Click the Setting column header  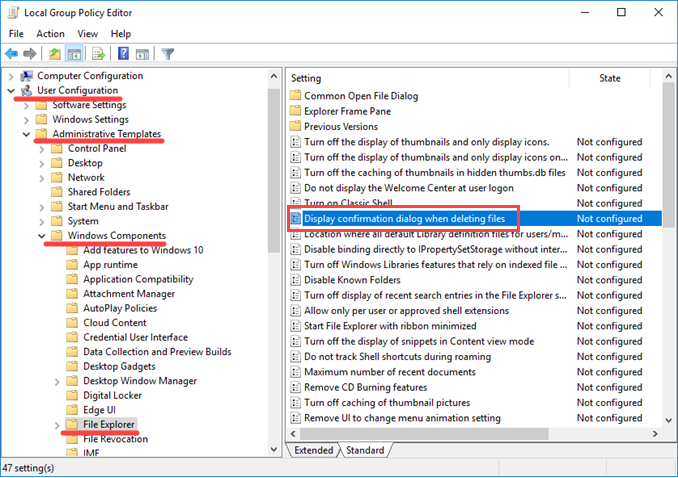[x=306, y=77]
